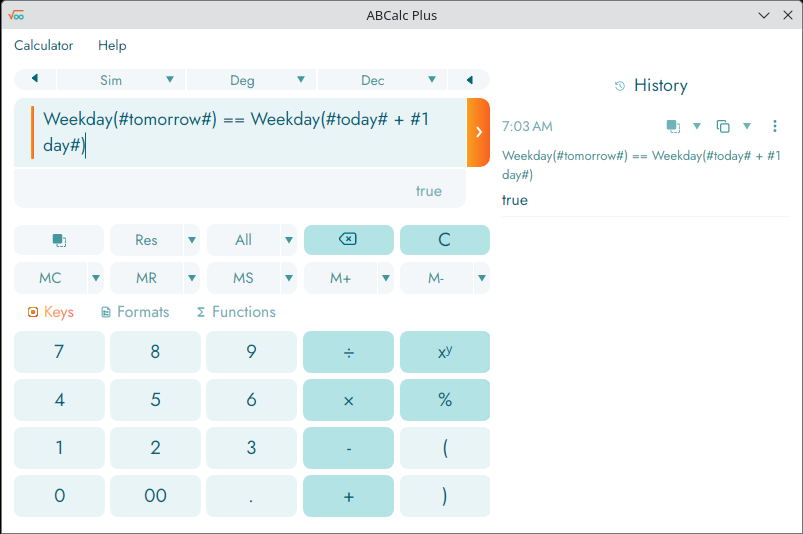Switch to the Functions tab

click(x=235, y=312)
